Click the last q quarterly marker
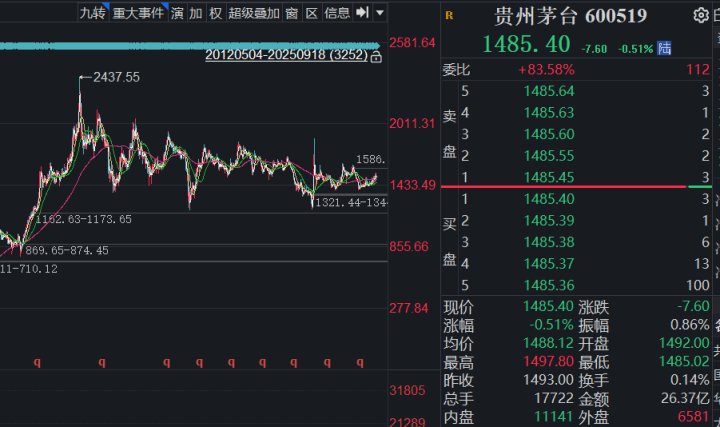Screen dimensions: 720x427 pyautogui.click(x=360, y=362)
